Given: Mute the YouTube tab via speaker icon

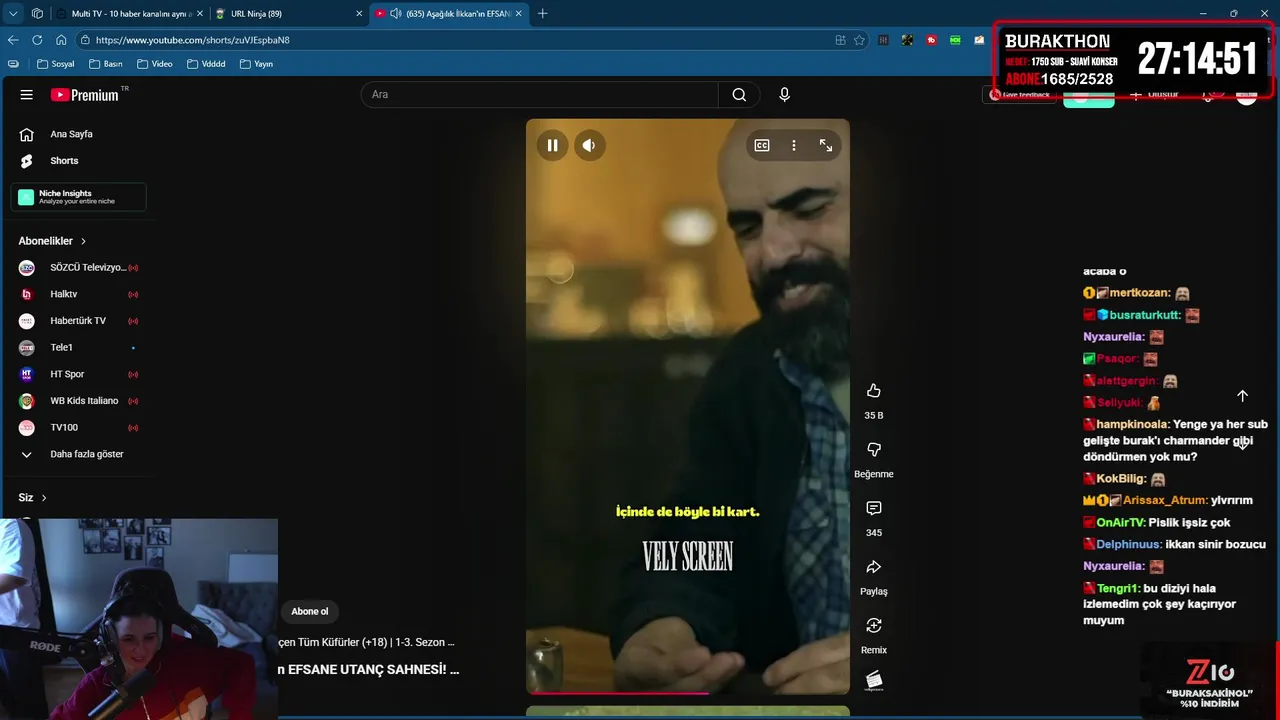Looking at the screenshot, I should point(396,13).
